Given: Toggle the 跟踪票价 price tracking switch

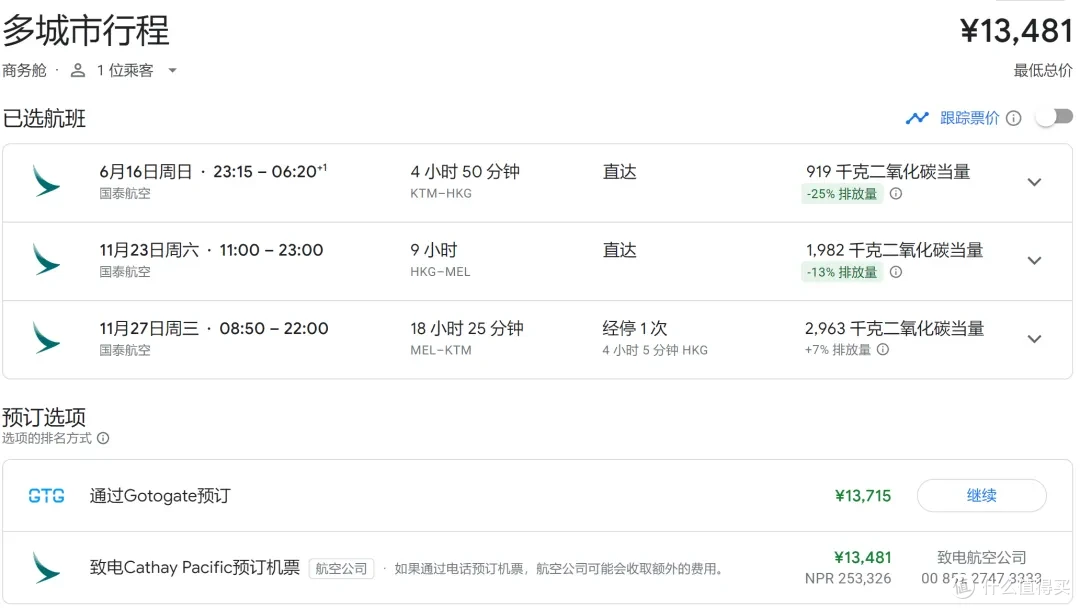Looking at the screenshot, I should (1055, 117).
